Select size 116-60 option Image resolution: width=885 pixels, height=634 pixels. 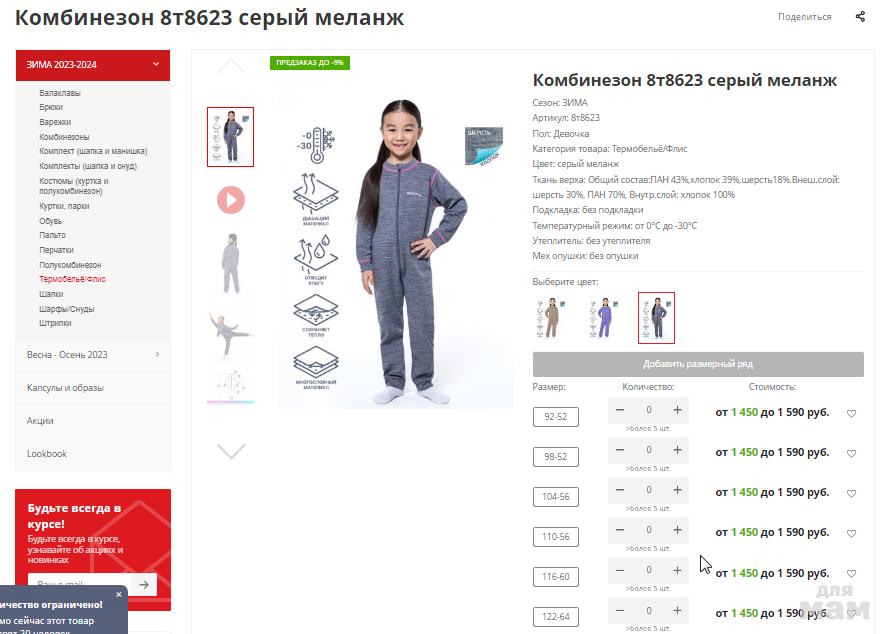coord(555,577)
